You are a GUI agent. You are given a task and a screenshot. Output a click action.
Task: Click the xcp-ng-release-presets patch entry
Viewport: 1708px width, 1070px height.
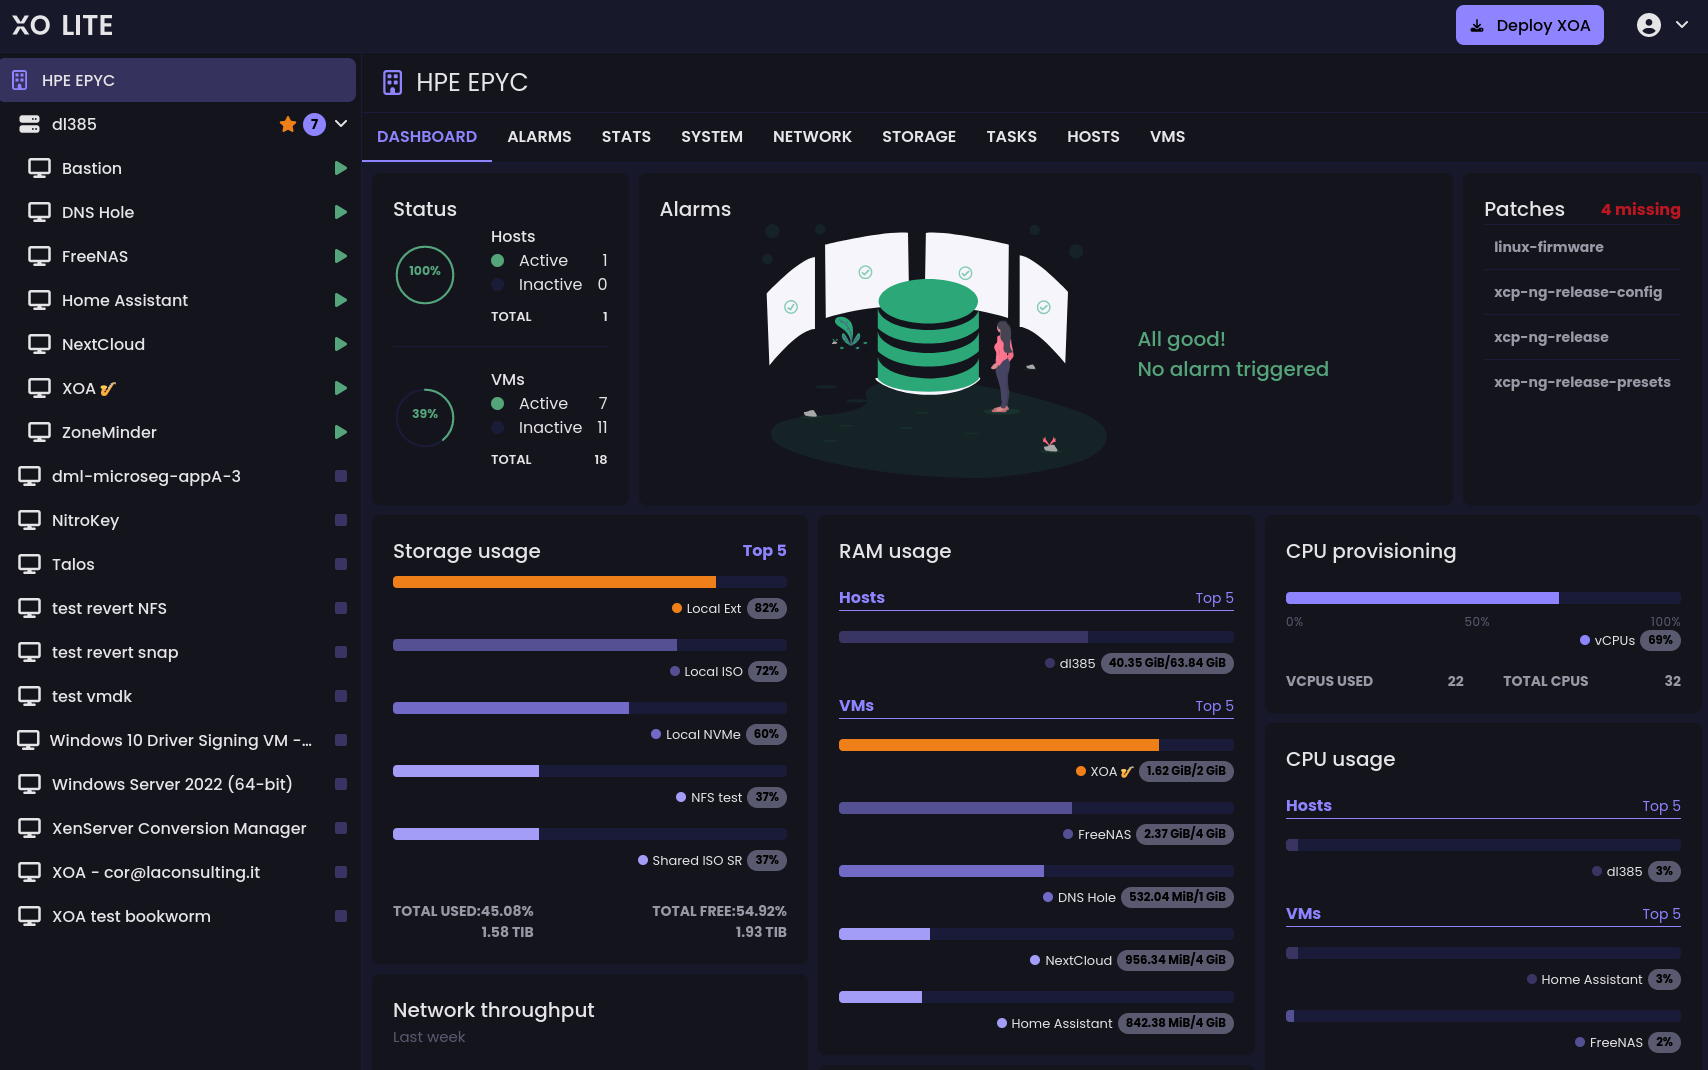click(x=1582, y=382)
